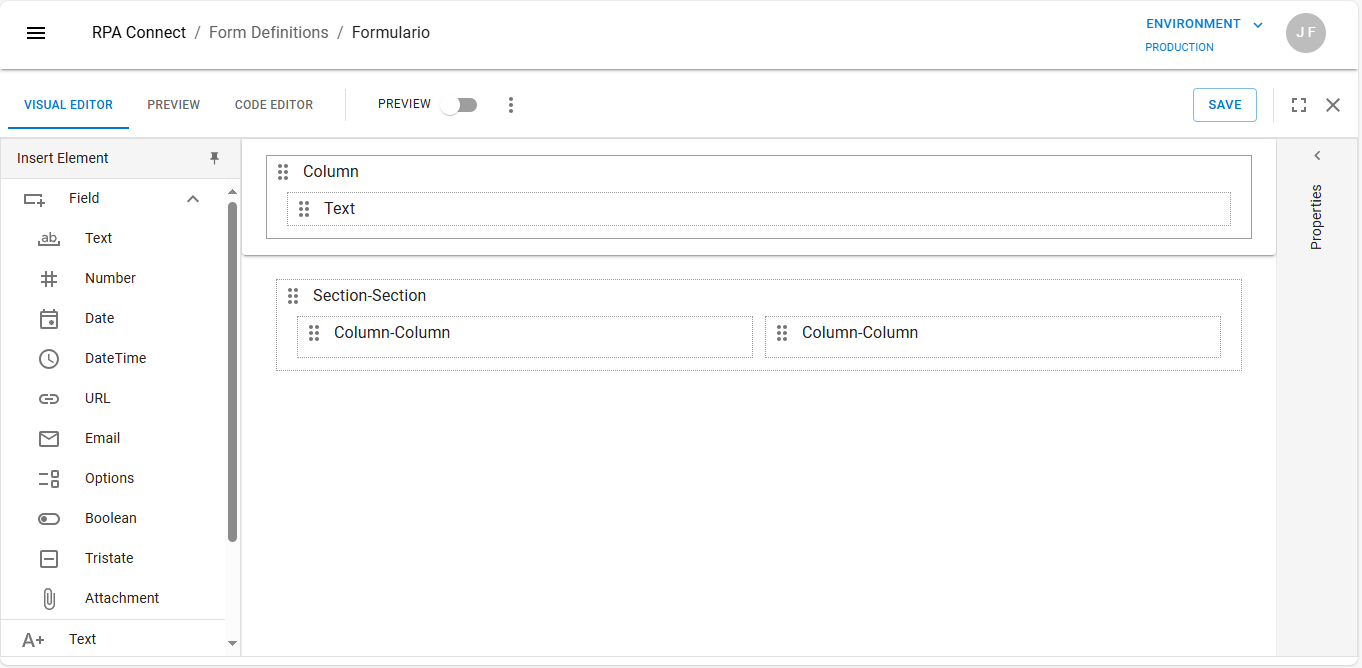This screenshot has height=668, width=1362.
Task: Choose the Attachment paperclip element
Action: pos(49,598)
